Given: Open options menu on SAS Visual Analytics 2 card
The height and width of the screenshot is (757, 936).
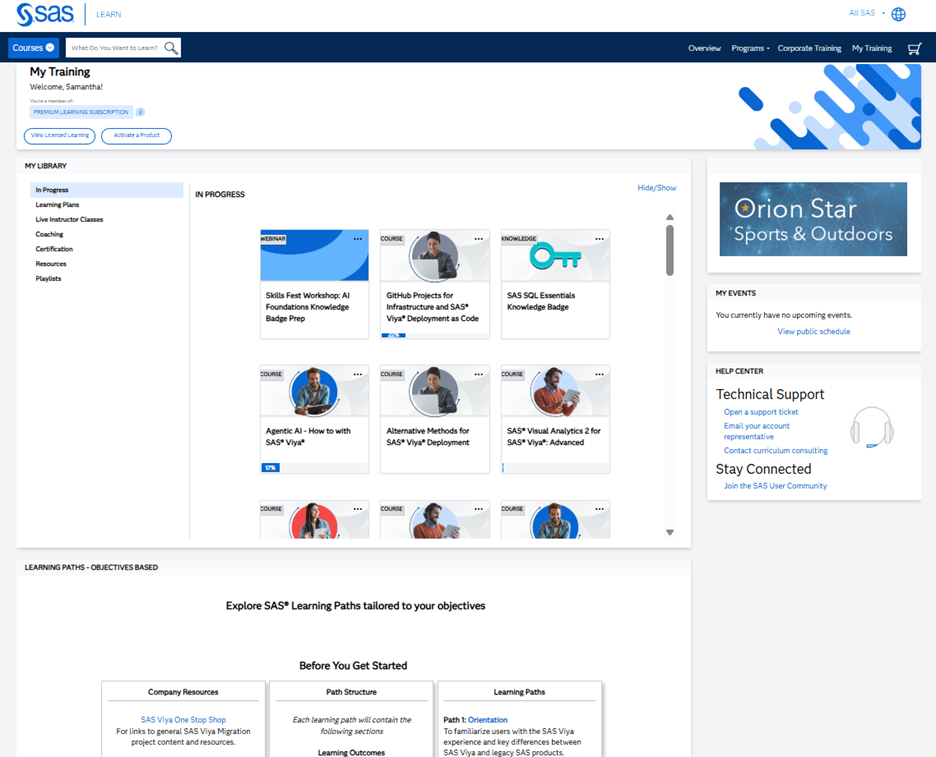Looking at the screenshot, I should [599, 374].
